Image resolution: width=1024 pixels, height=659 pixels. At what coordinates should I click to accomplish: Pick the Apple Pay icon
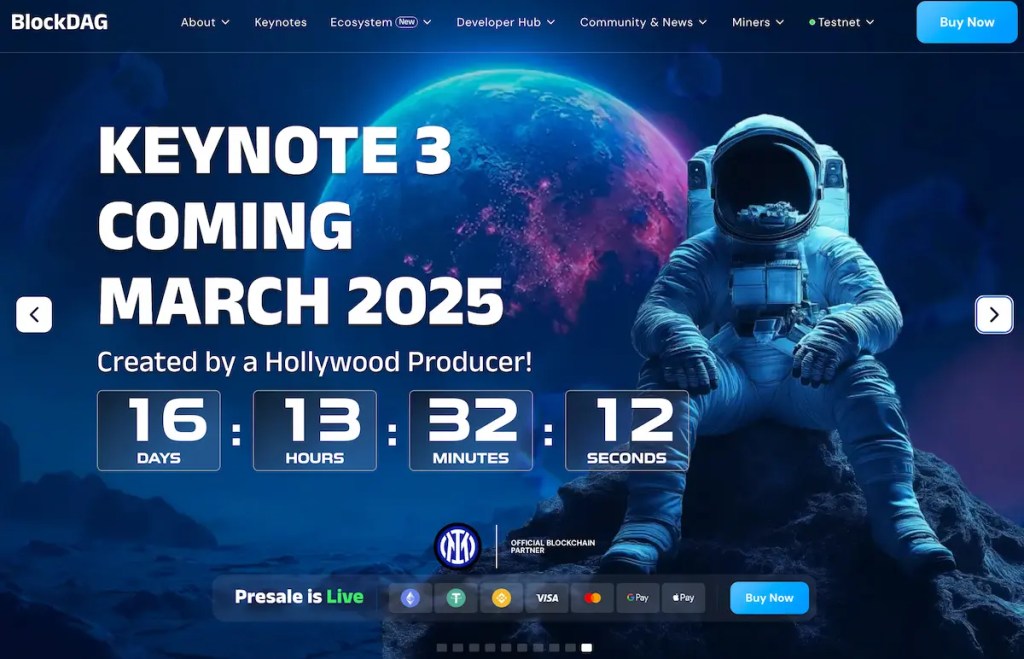683,598
